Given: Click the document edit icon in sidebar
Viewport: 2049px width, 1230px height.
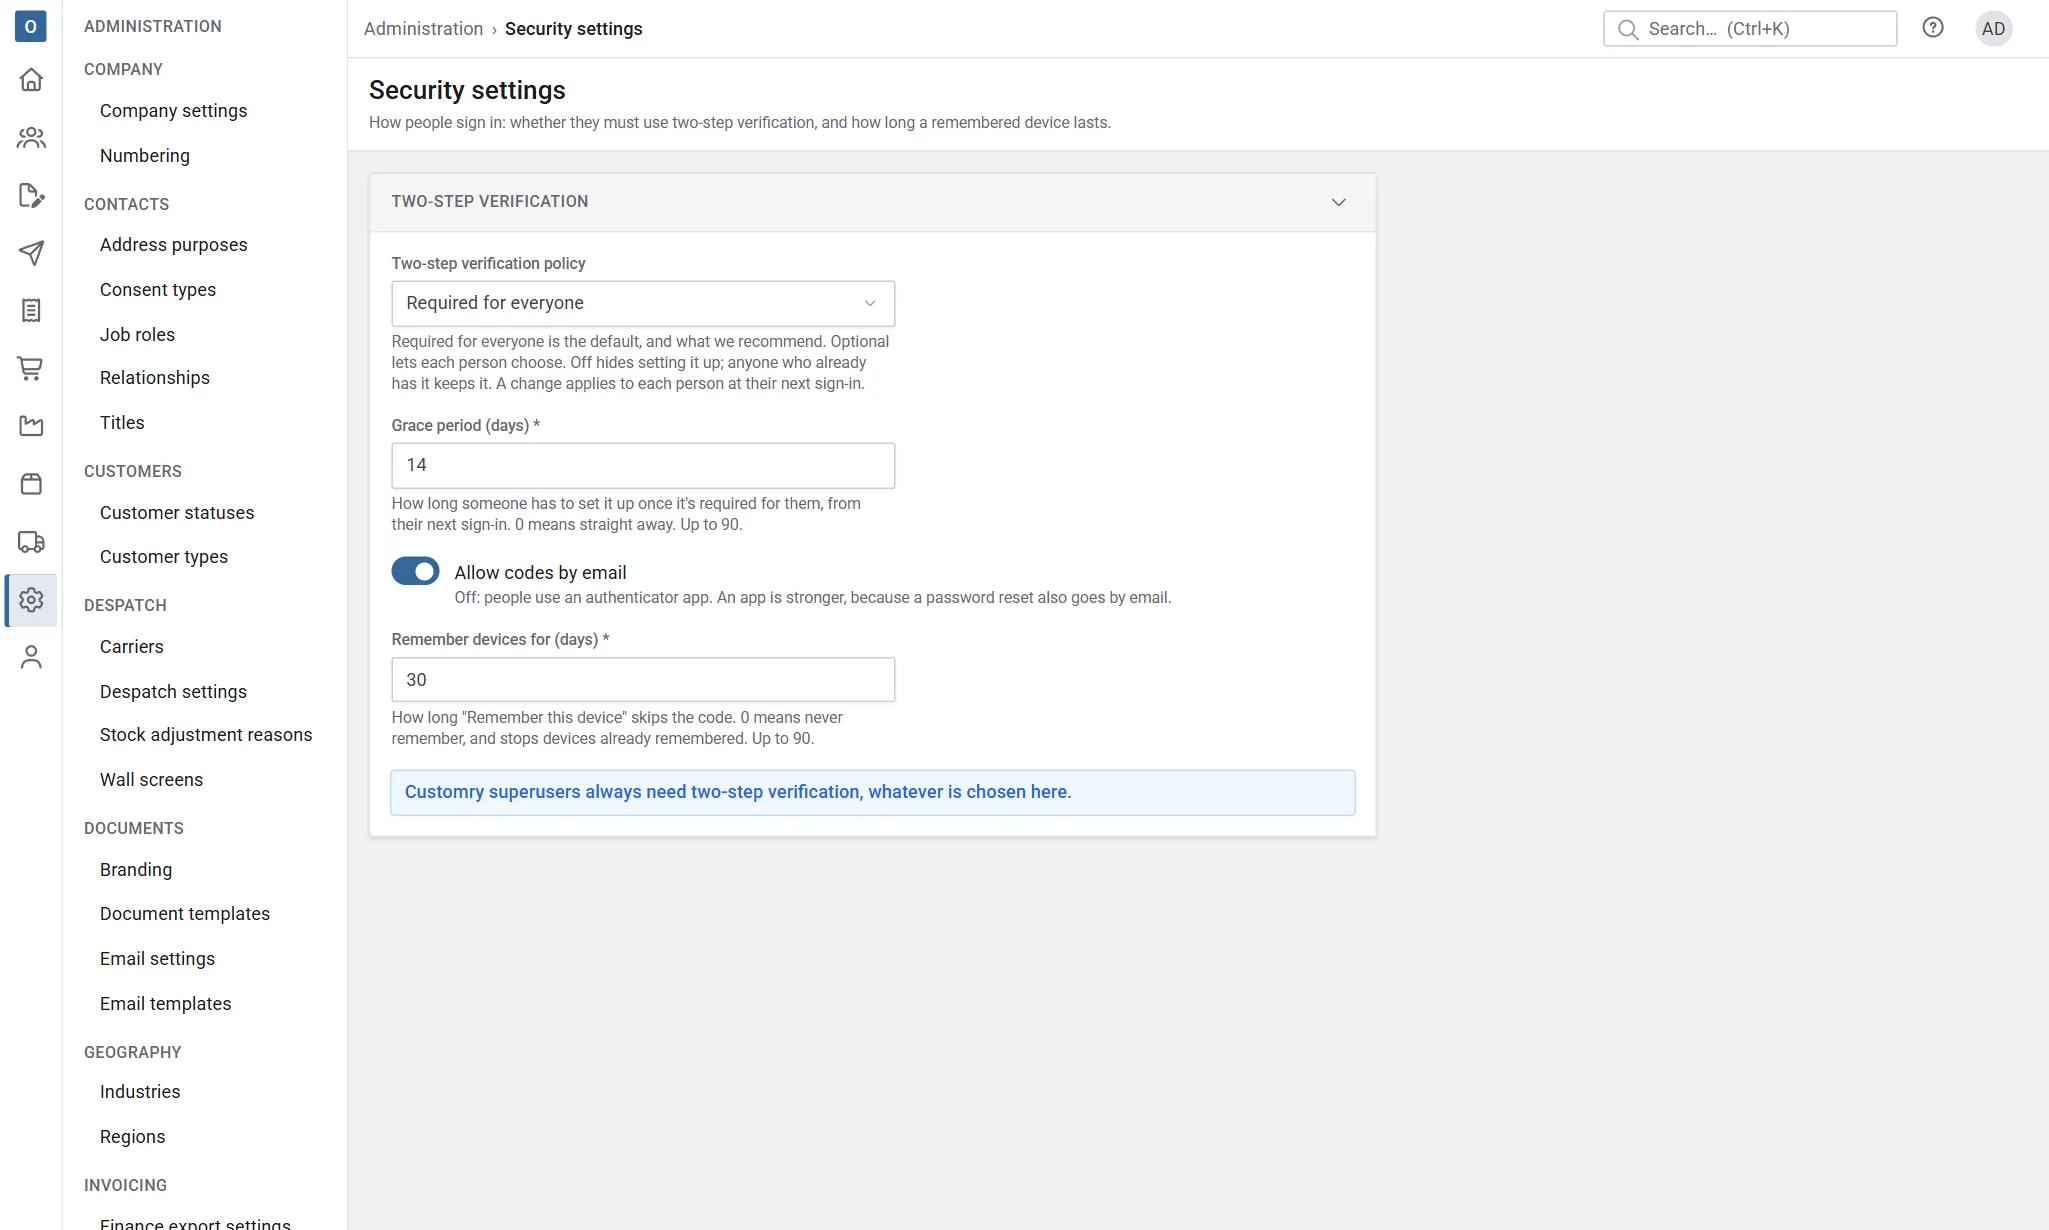Looking at the screenshot, I should (31, 196).
